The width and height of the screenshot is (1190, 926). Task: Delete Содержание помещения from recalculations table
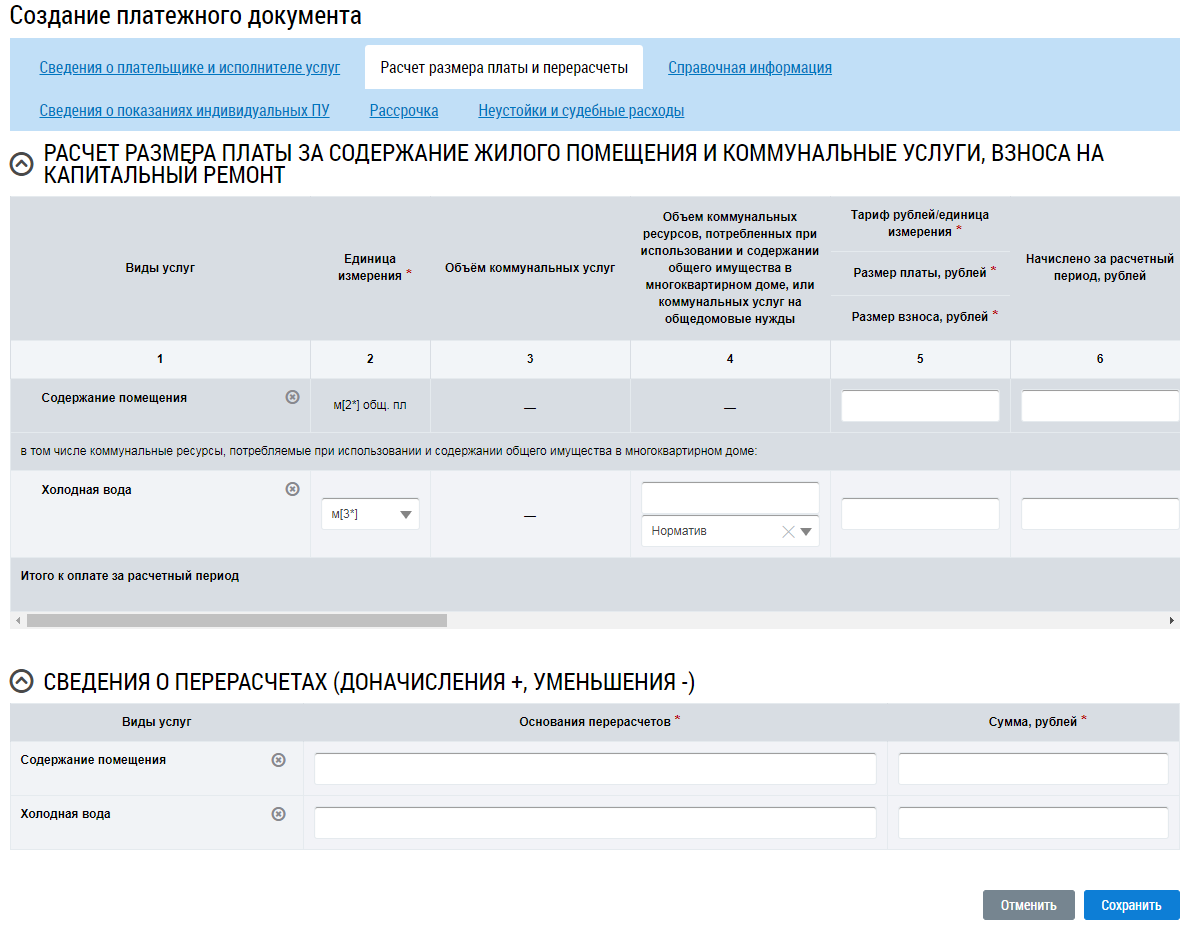(279, 760)
